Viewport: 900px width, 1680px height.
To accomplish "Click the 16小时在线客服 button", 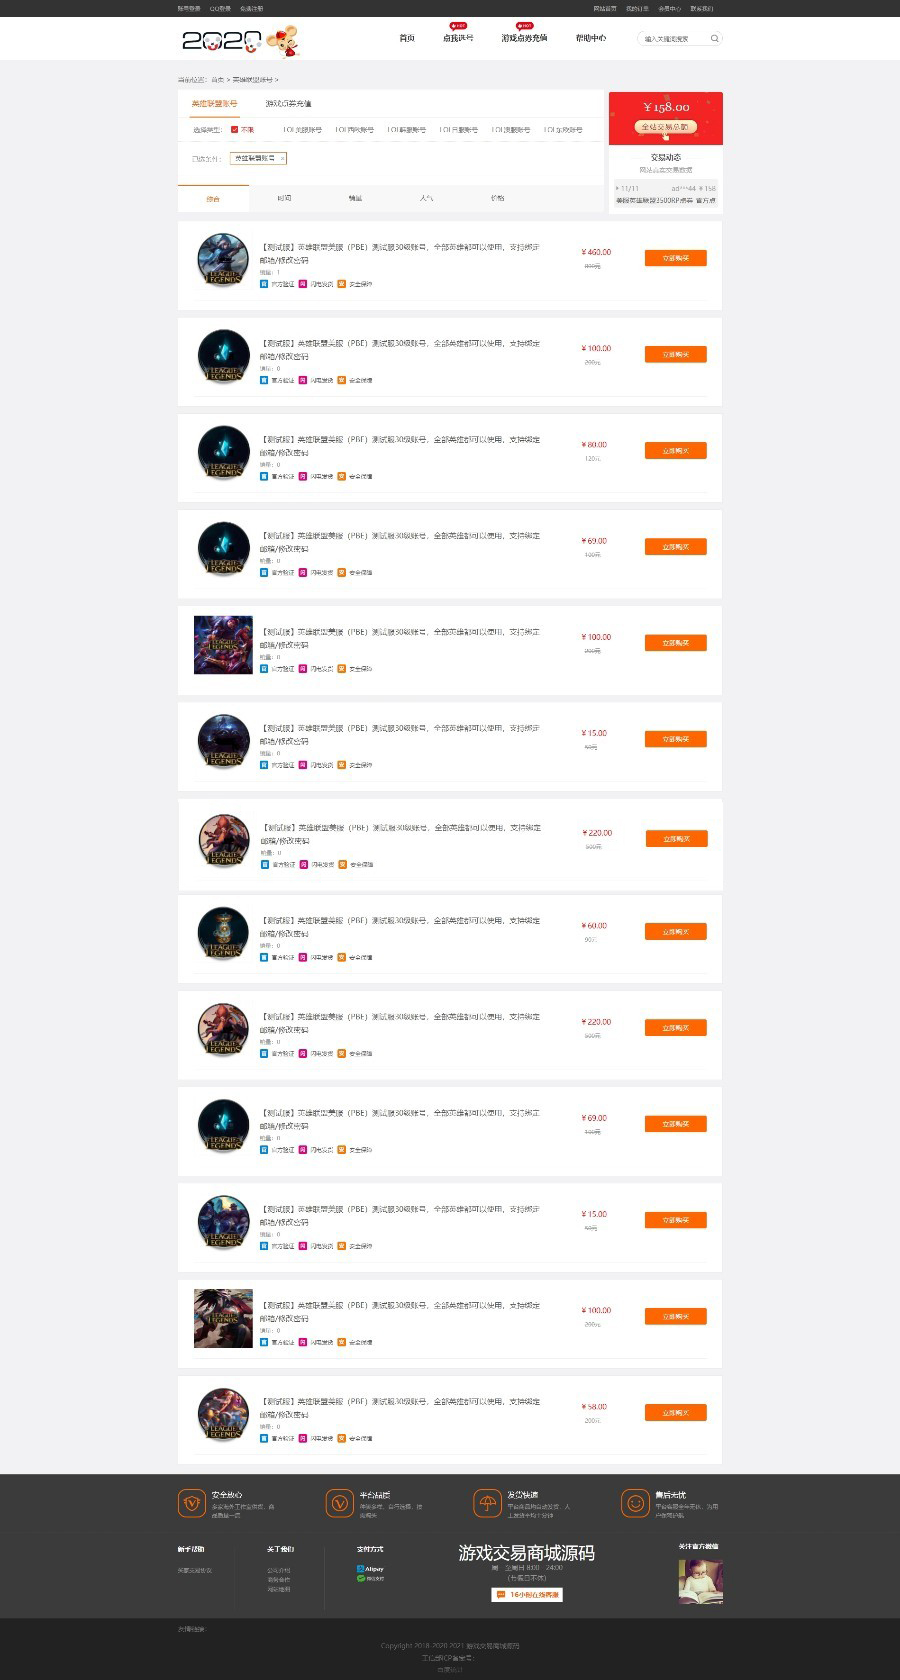I will pyautogui.click(x=527, y=1595).
